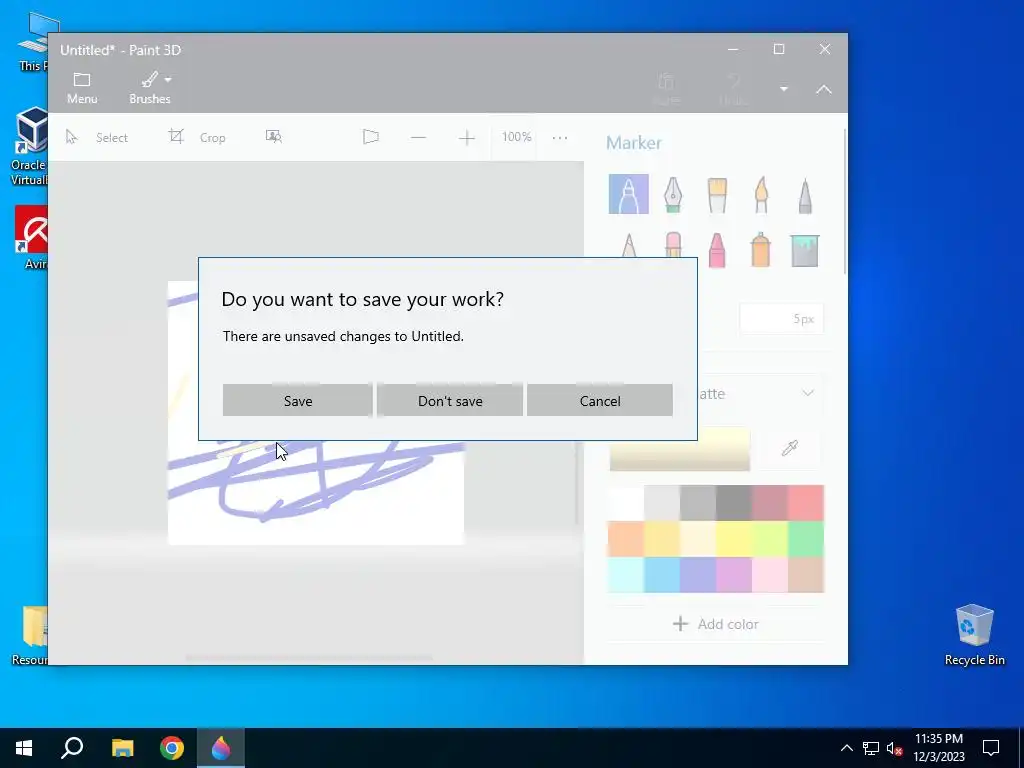
Task: Click the network tray icon
Action: click(x=871, y=748)
